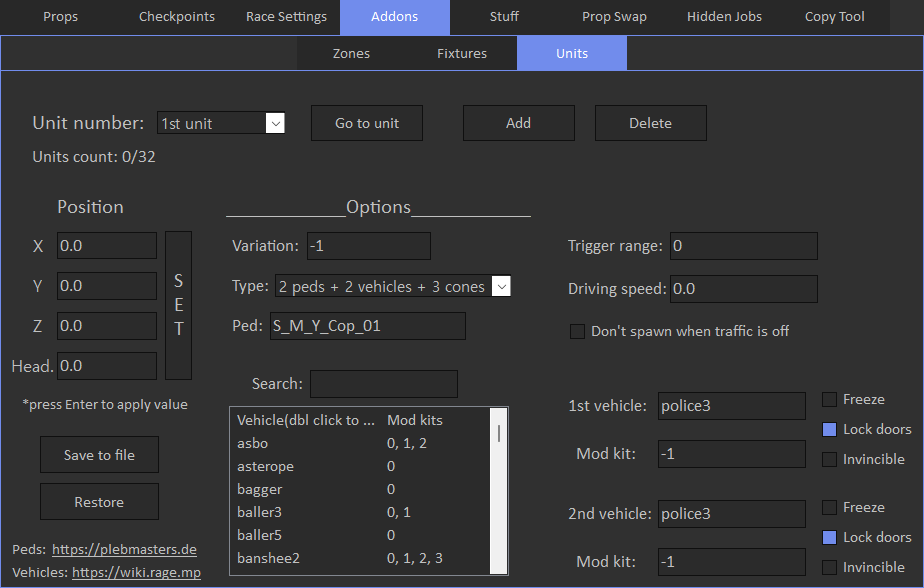
Task: Click the Delete unit button
Action: point(651,123)
